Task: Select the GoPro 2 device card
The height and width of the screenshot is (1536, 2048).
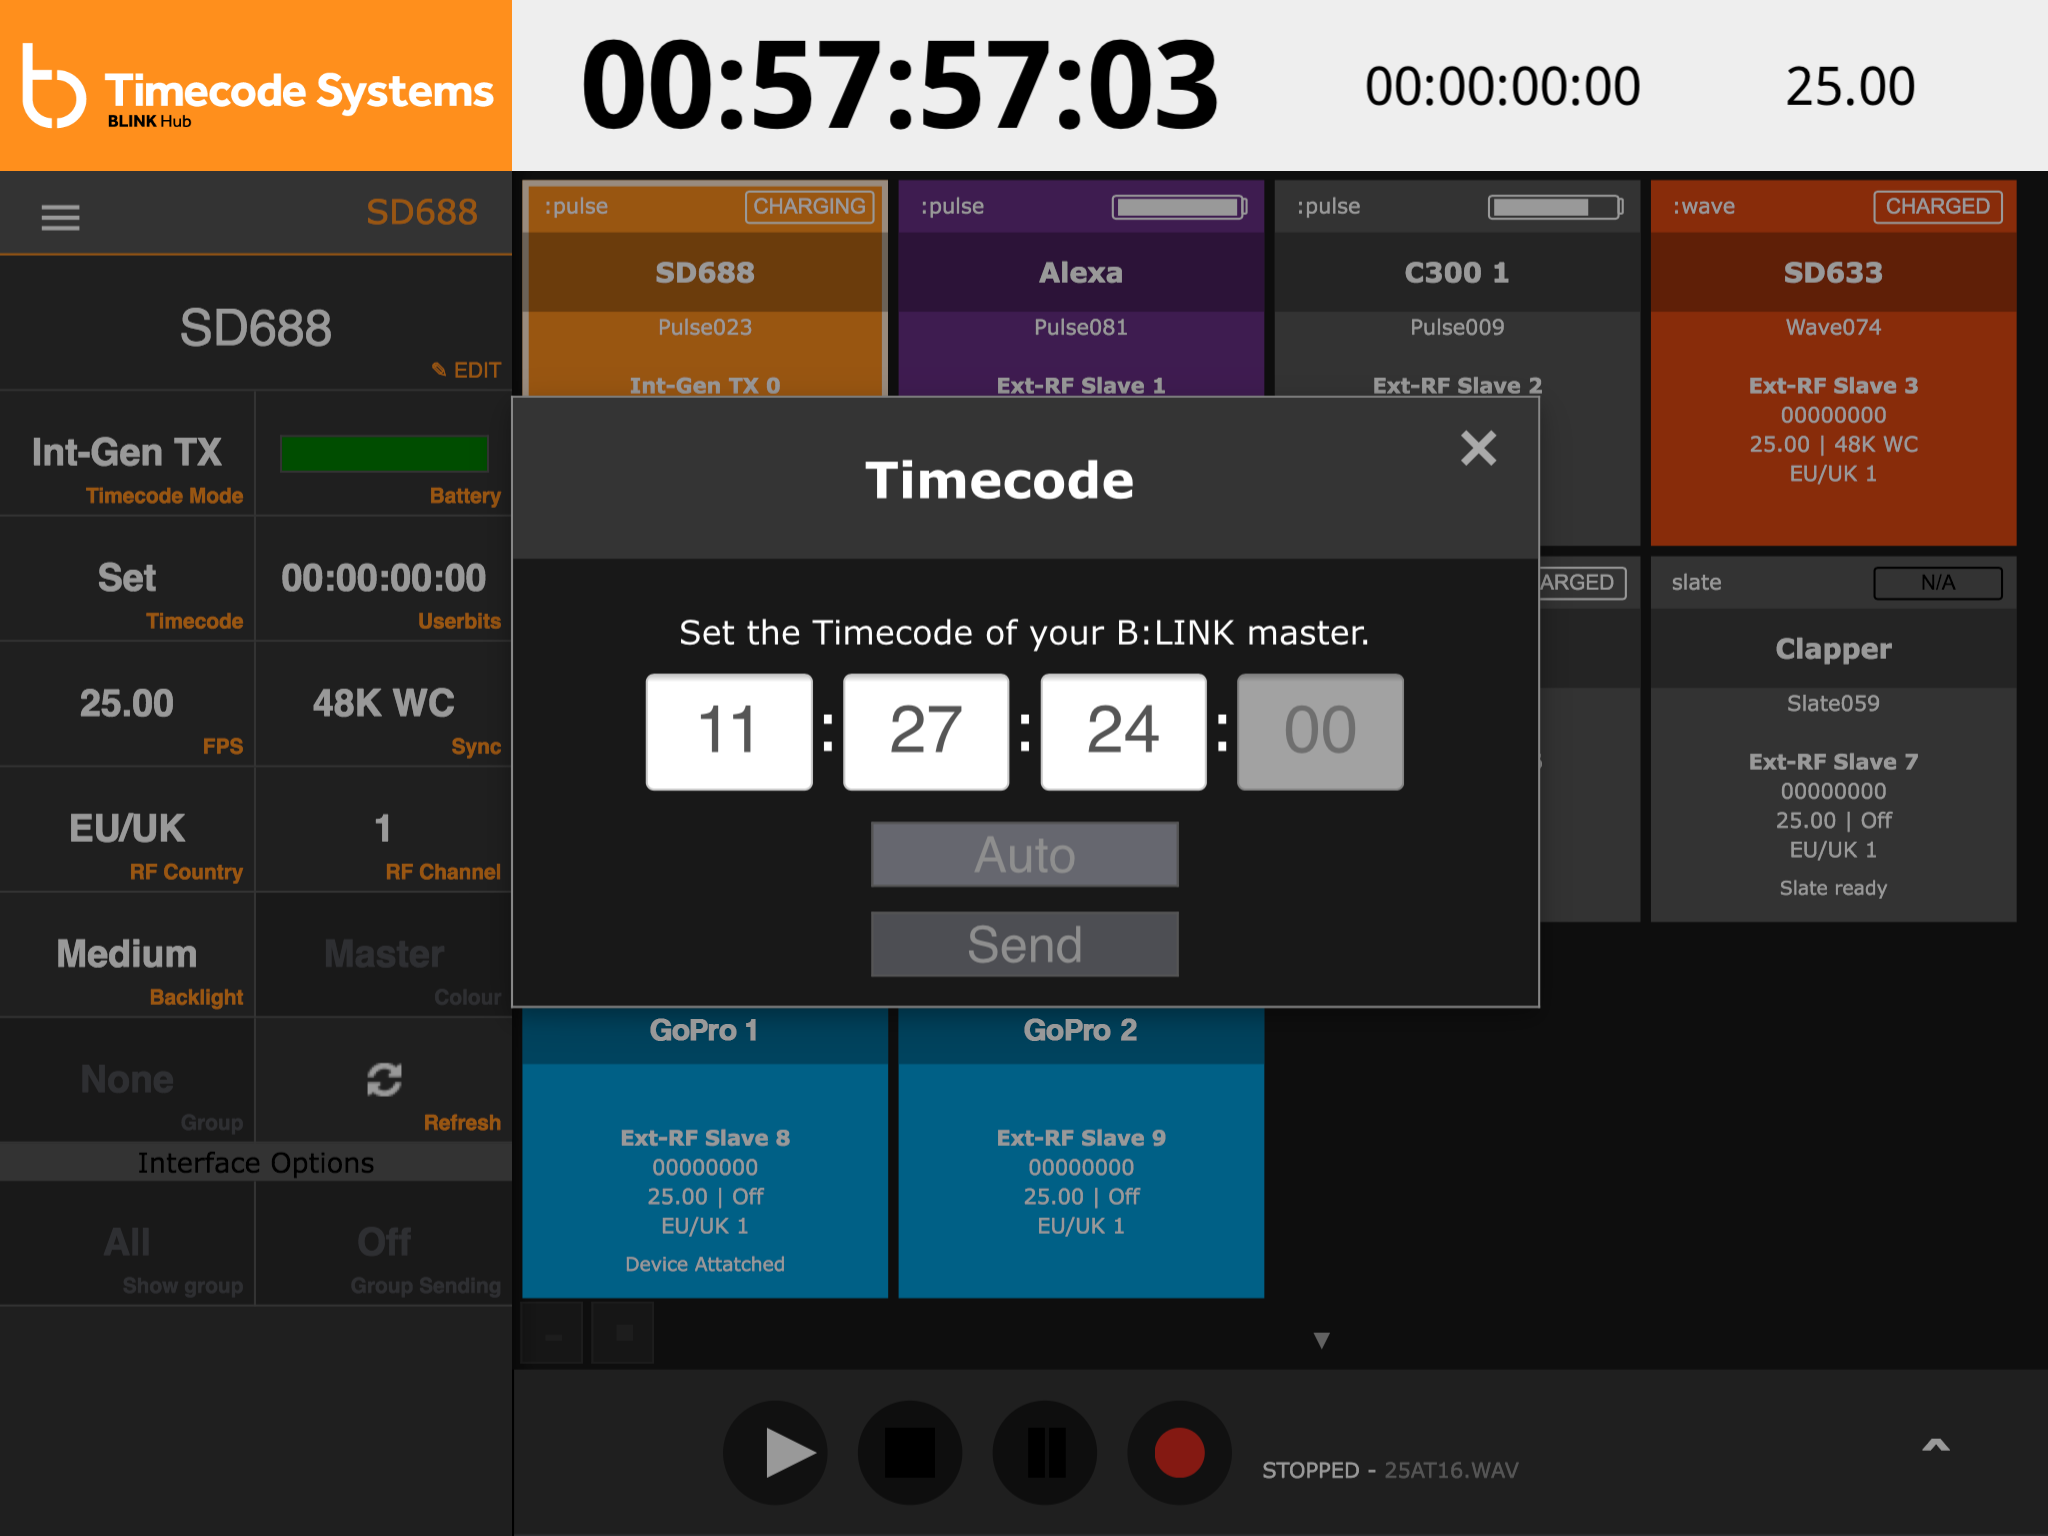Action: 1081,1152
